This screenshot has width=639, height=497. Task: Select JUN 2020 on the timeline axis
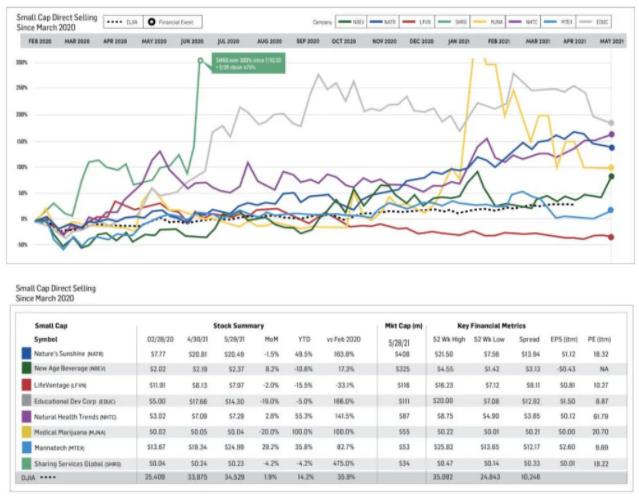pos(192,42)
